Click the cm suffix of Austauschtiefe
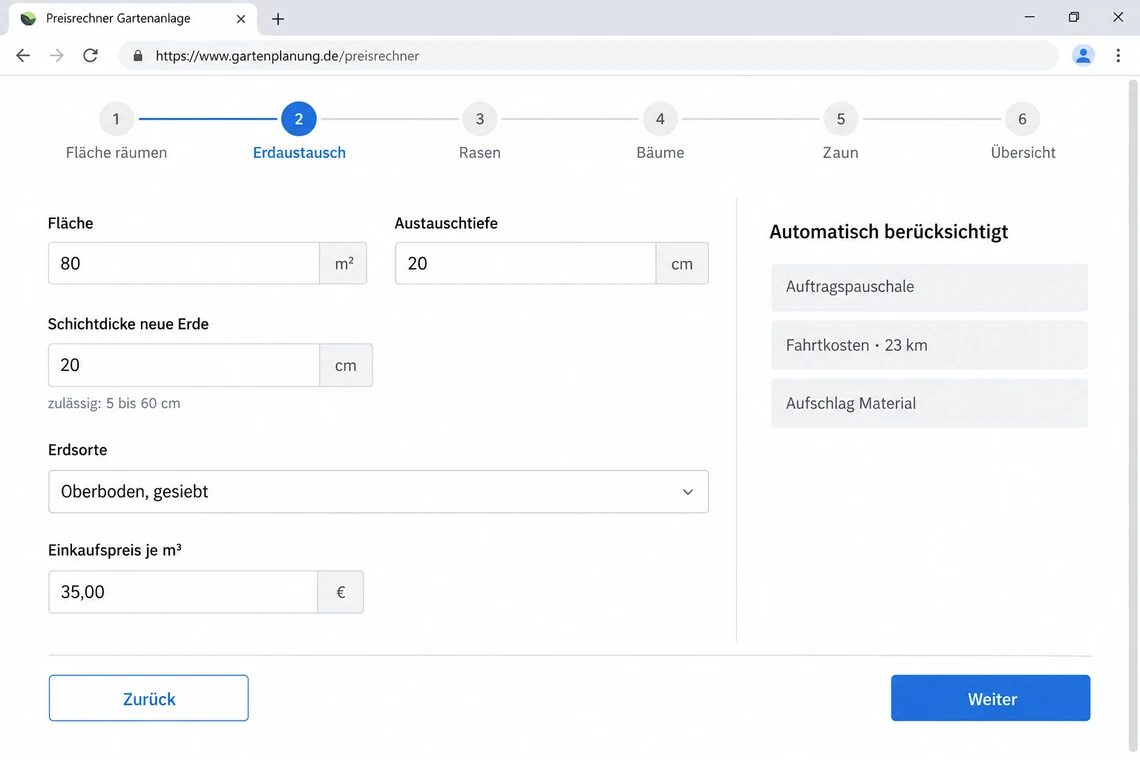The height and width of the screenshot is (760, 1140). click(x=682, y=263)
